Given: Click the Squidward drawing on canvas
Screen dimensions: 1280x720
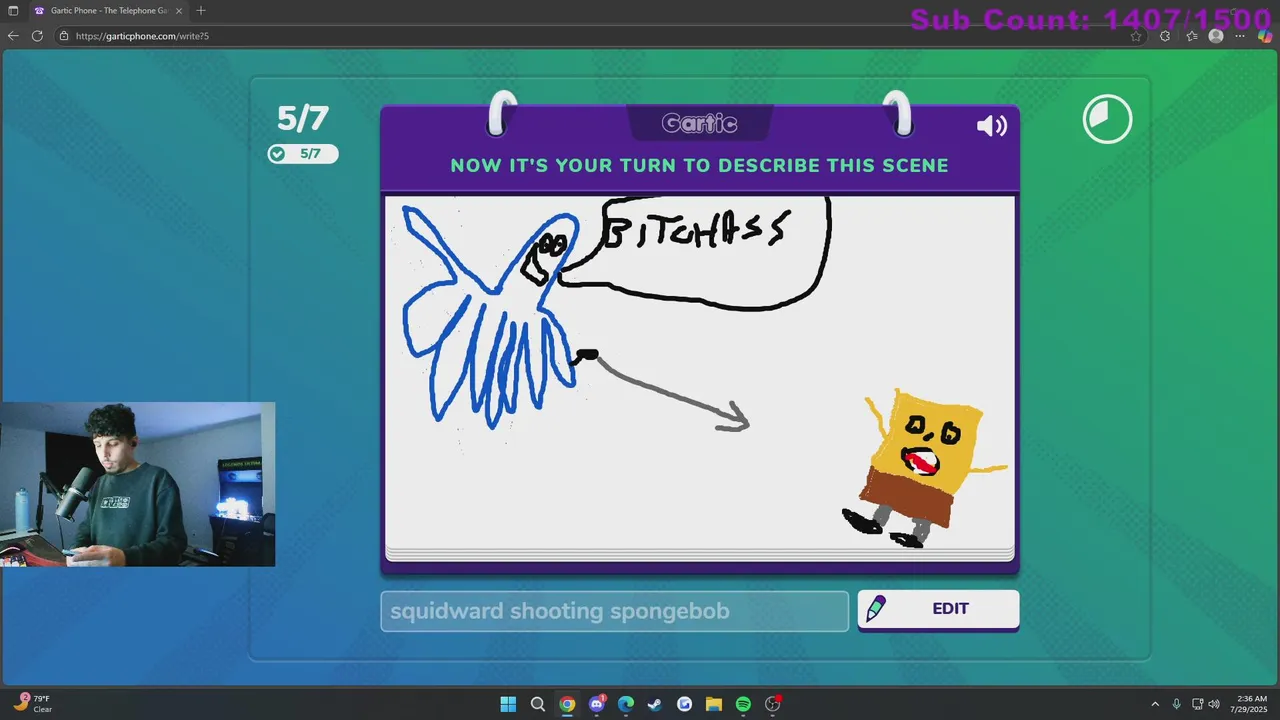Looking at the screenshot, I should [490, 316].
